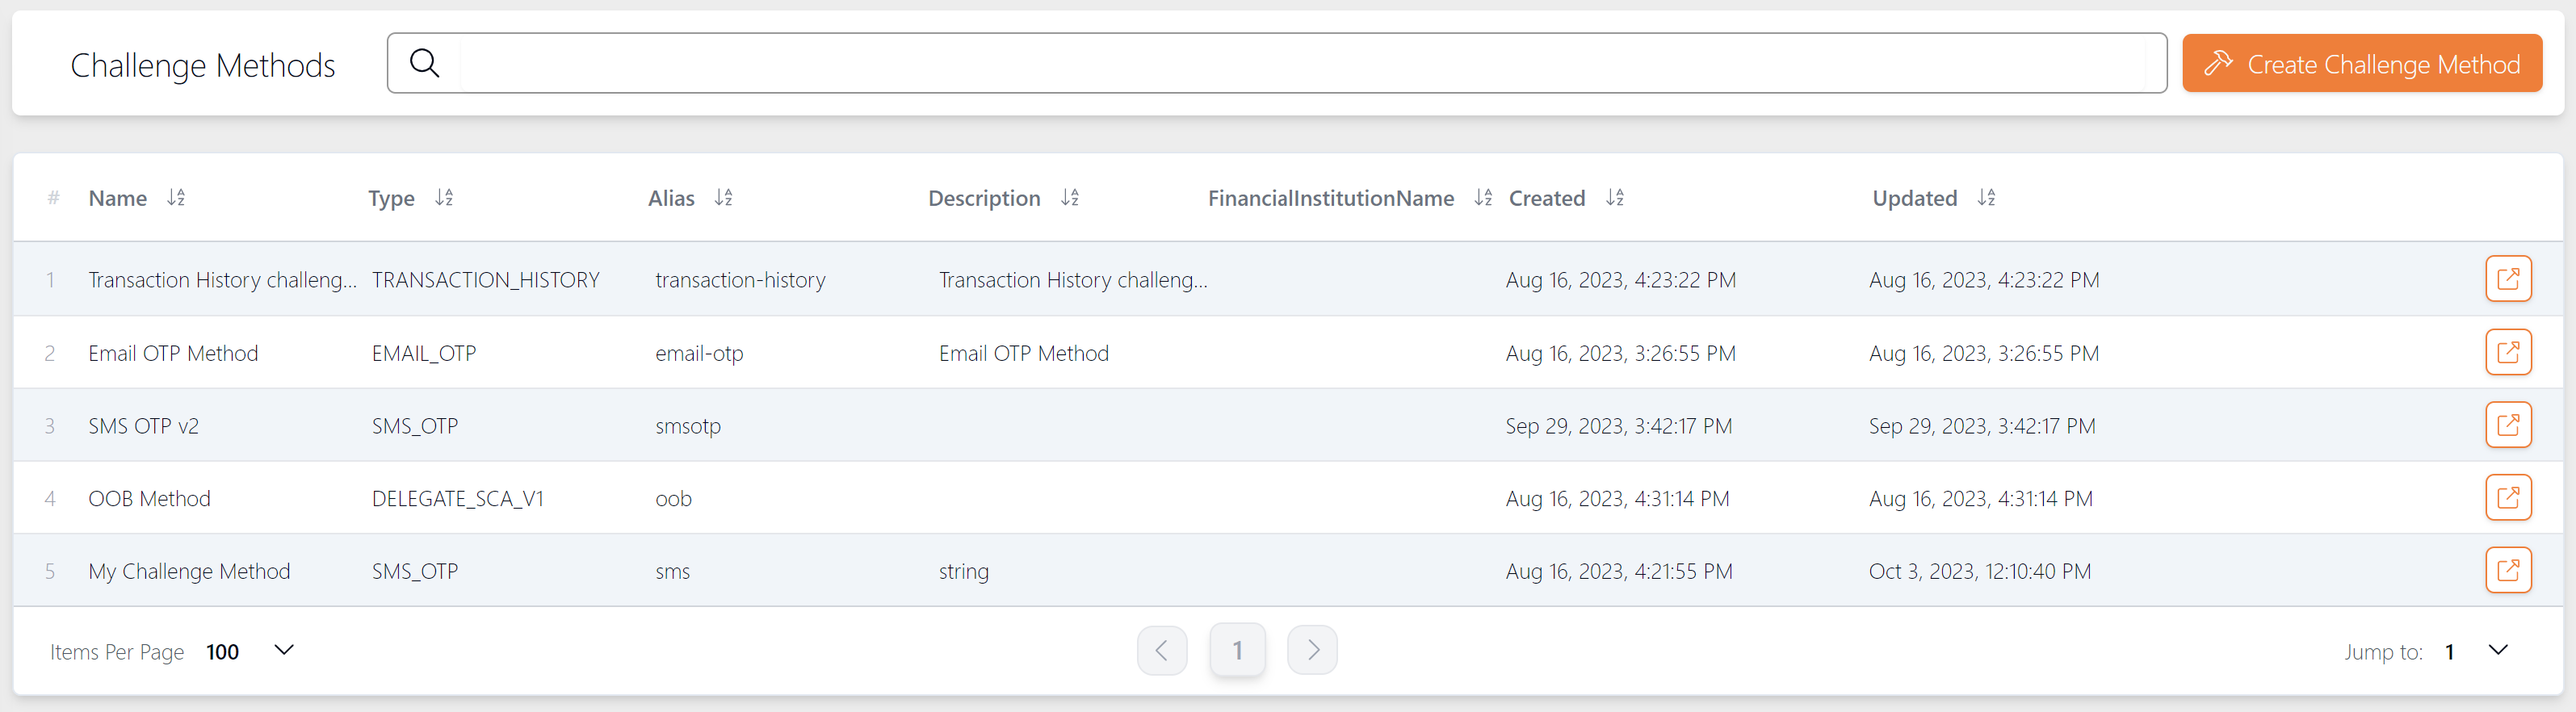Click the Type column header
The image size is (2576, 712).
[391, 198]
